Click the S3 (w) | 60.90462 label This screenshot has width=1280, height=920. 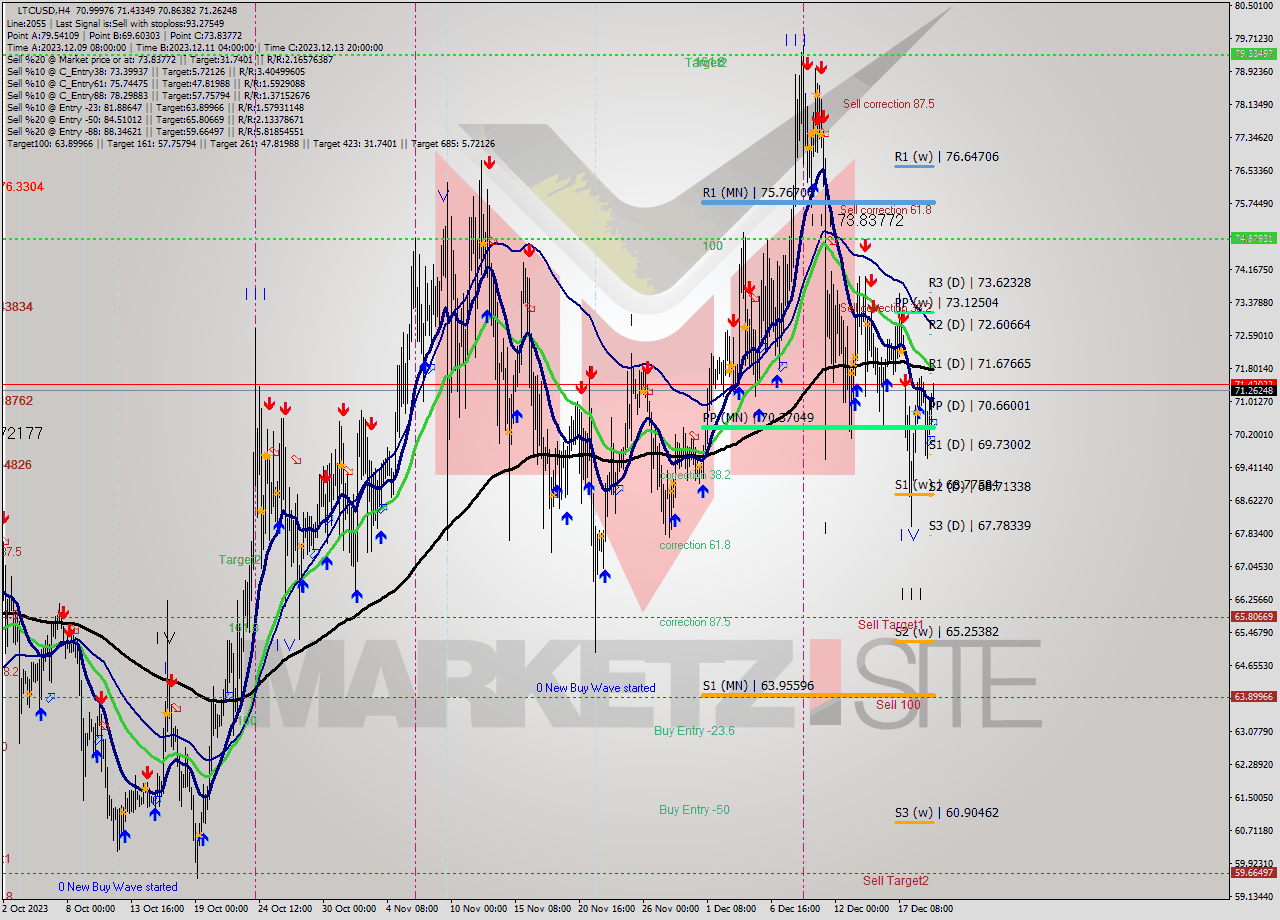pyautogui.click(x=946, y=813)
